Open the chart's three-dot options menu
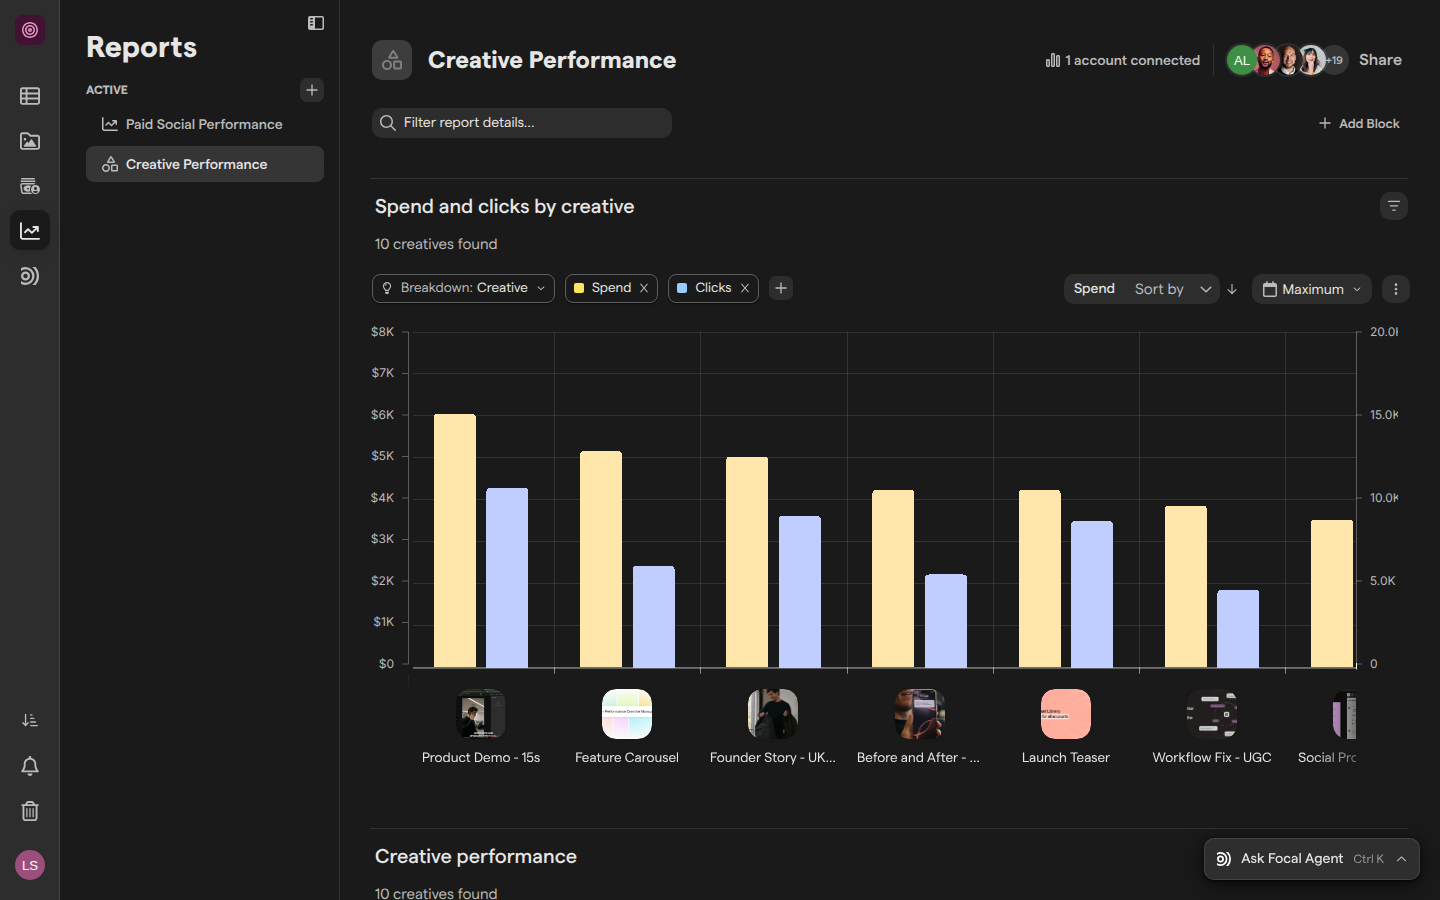 coord(1396,289)
